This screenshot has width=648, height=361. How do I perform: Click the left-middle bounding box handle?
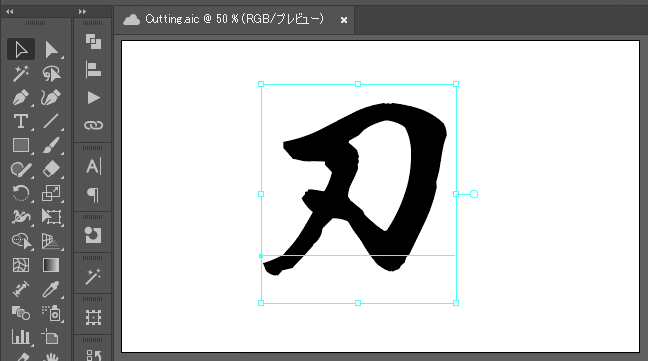261,194
